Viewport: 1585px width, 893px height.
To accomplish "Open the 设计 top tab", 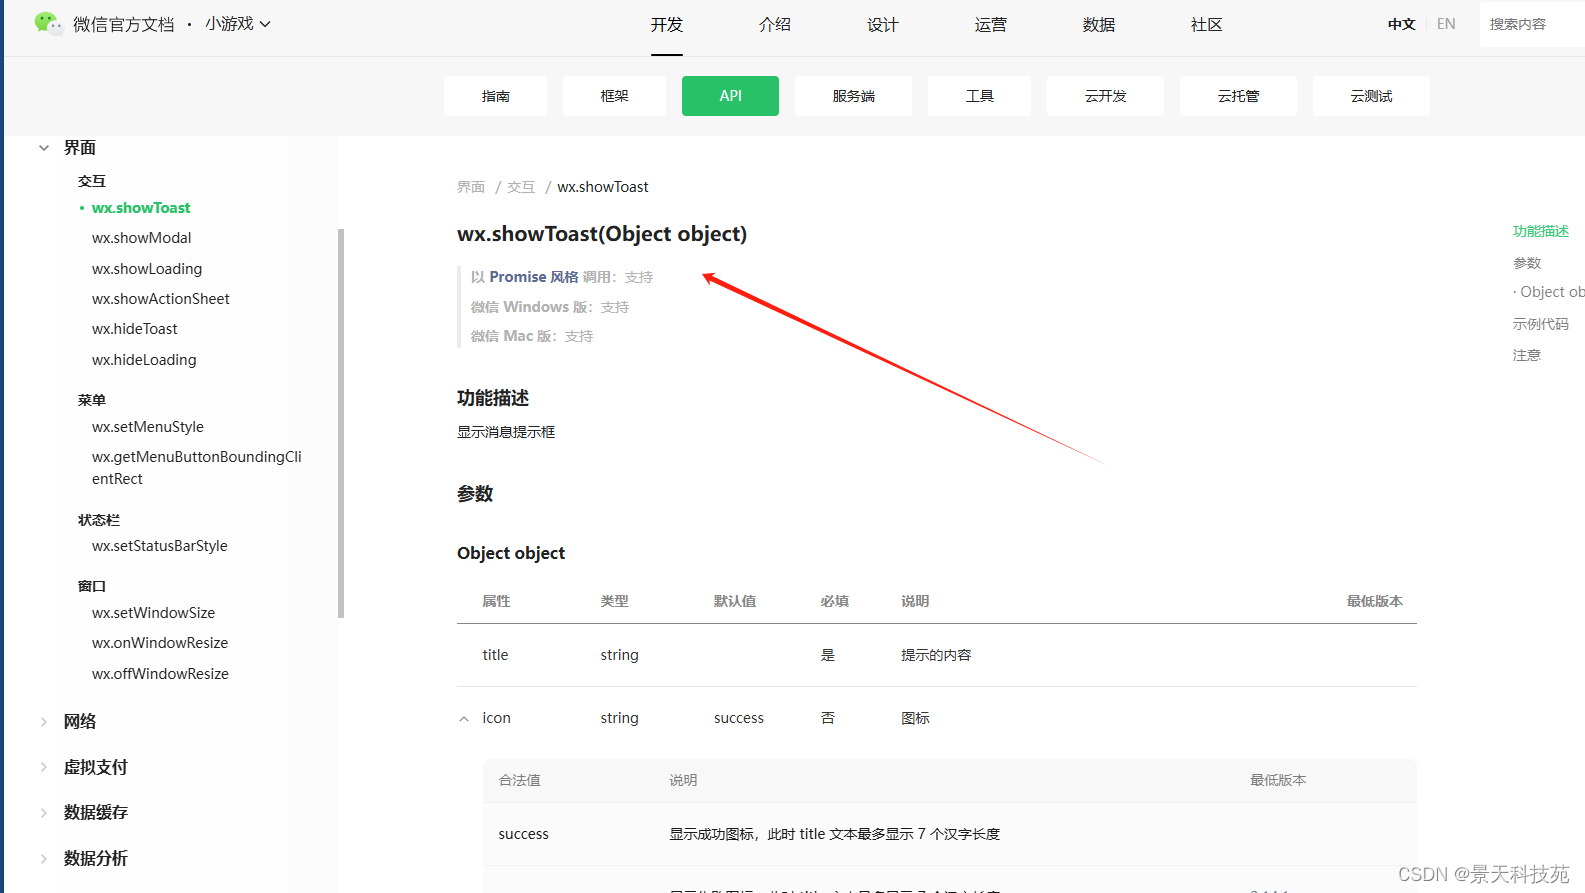I will (883, 25).
